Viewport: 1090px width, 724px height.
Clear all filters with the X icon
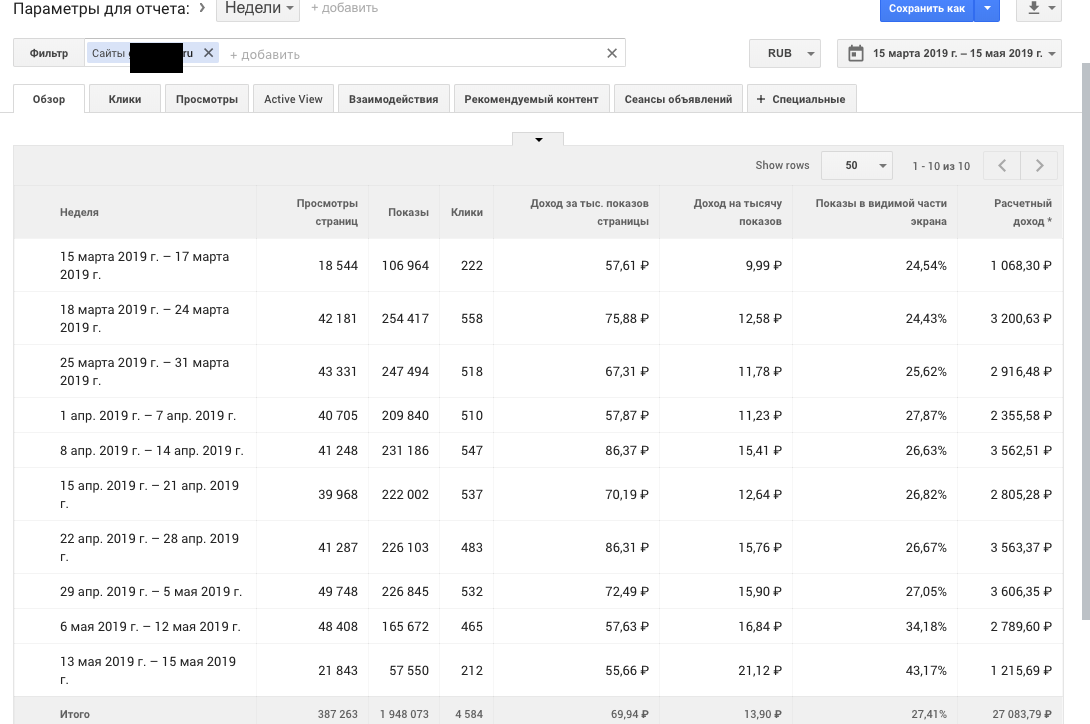(612, 54)
